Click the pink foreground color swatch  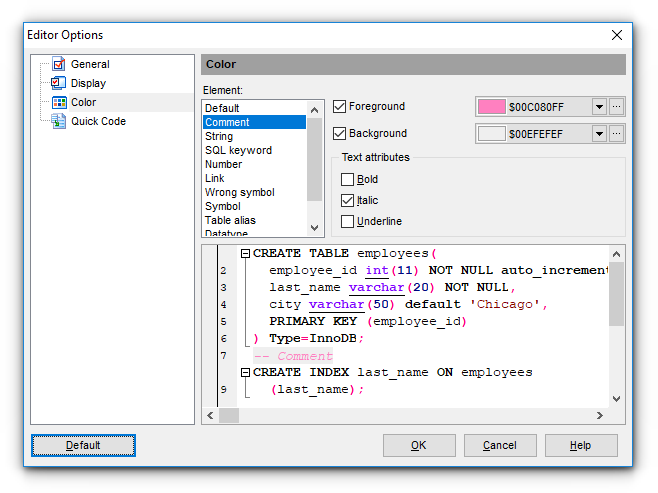492,106
